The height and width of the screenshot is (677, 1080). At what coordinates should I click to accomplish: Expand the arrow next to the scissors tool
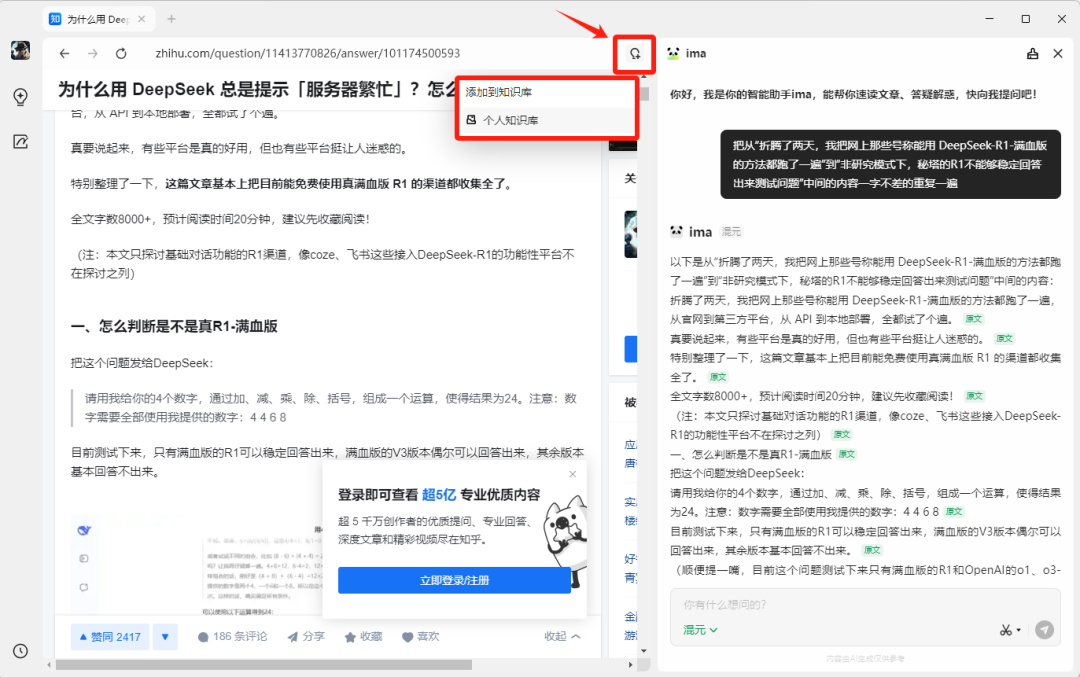pos(1019,630)
